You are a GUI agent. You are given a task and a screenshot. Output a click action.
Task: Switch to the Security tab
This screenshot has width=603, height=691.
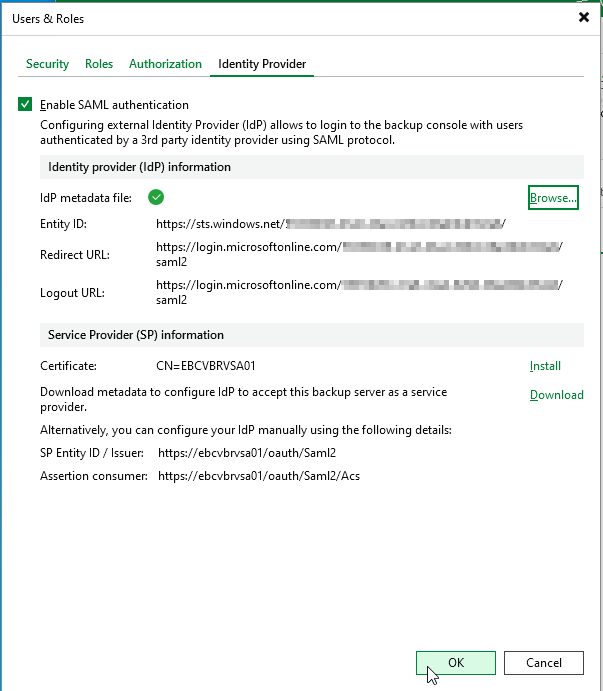(x=47, y=64)
